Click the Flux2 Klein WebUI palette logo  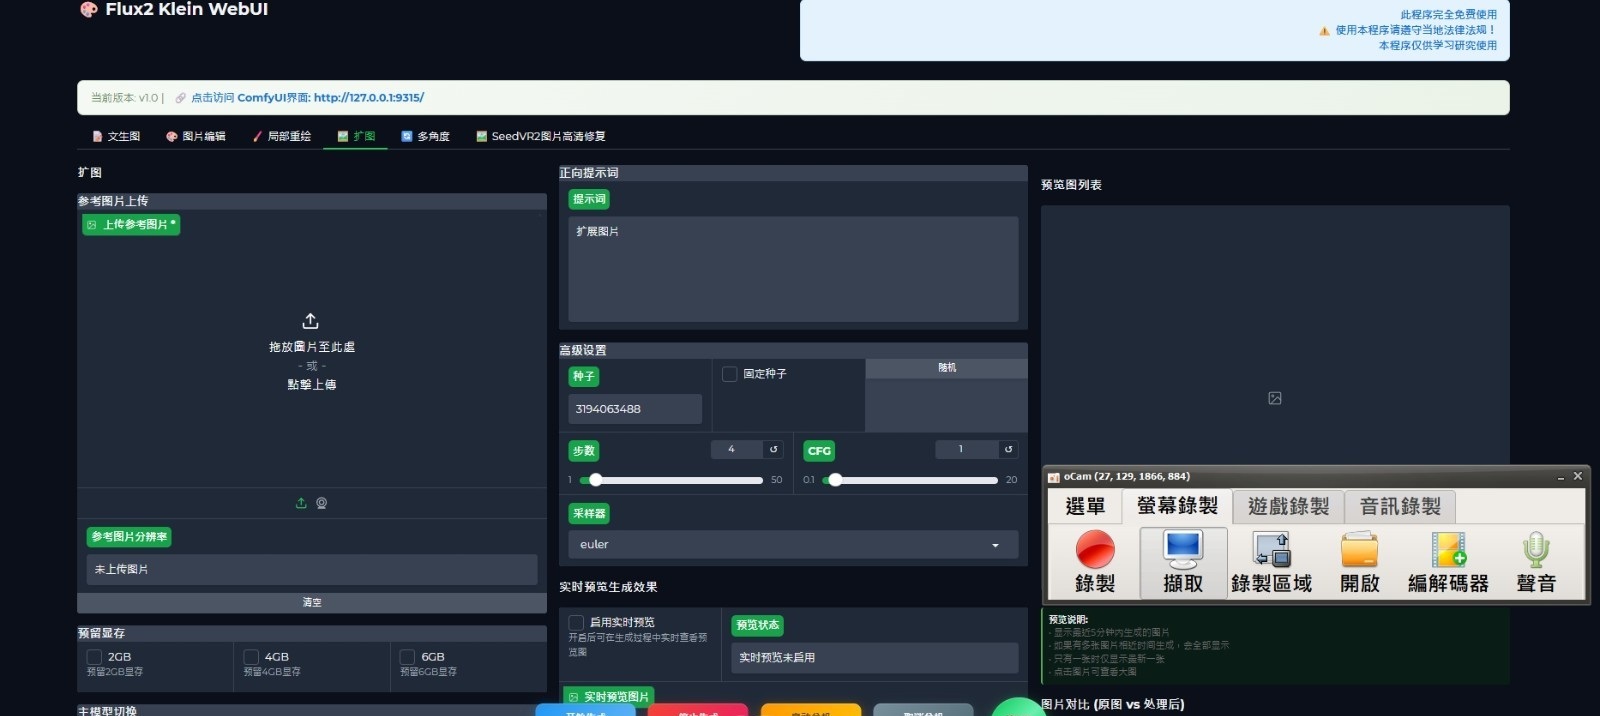pyautogui.click(x=88, y=9)
